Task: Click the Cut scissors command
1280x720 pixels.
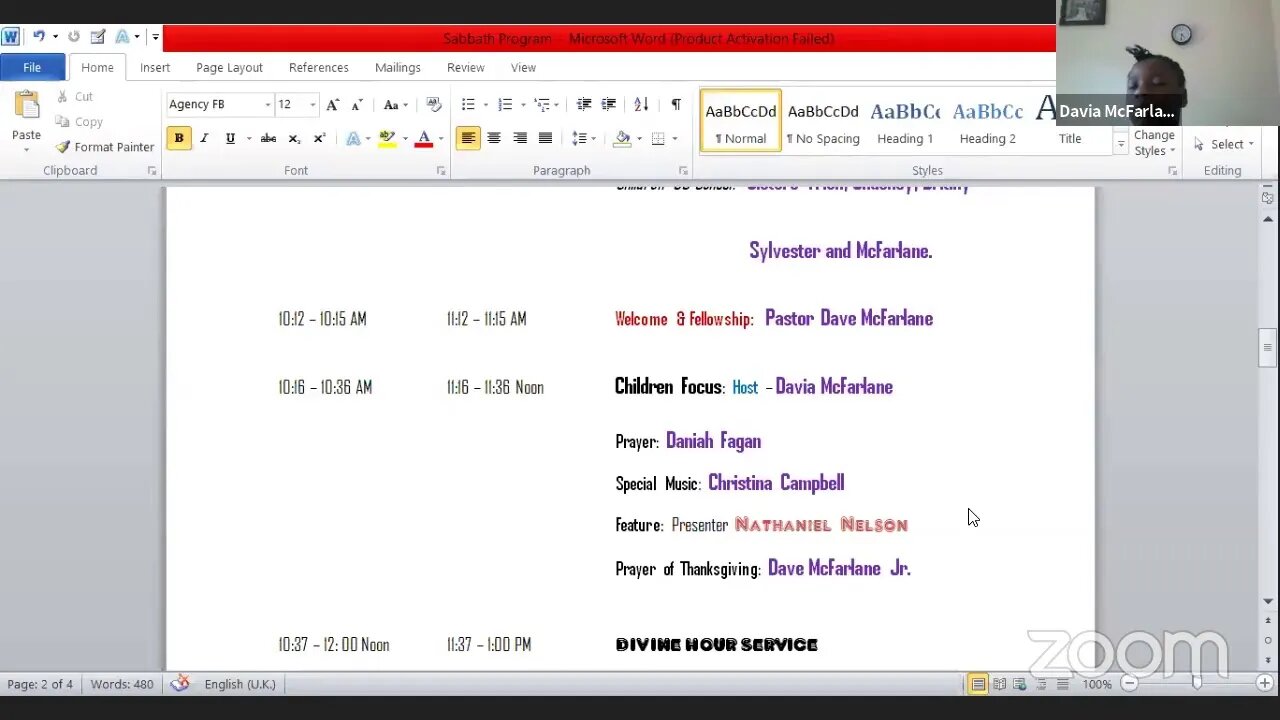Action: coord(74,97)
